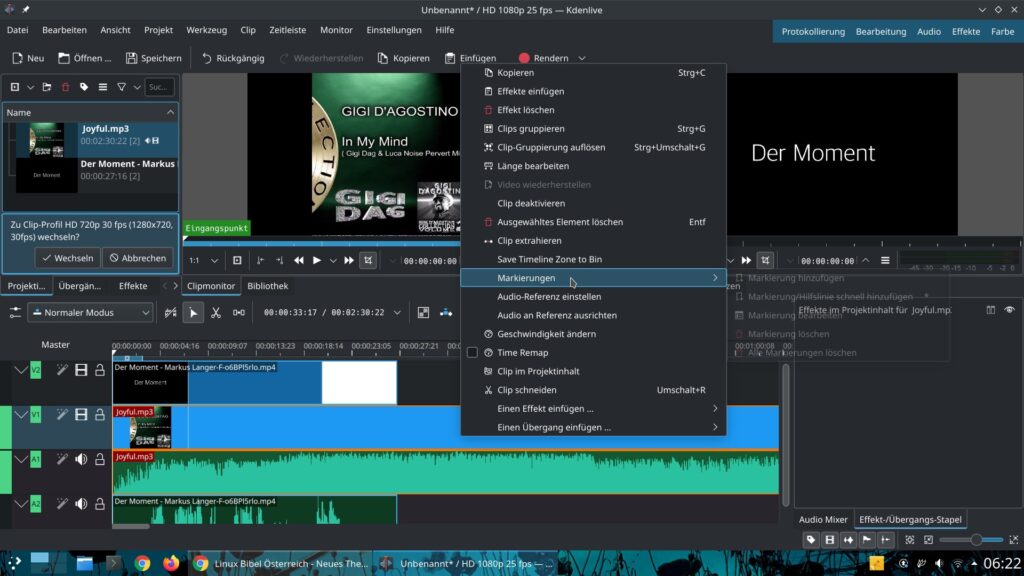Select the razor scissors tool
The height and width of the screenshot is (576, 1024).
coord(216,313)
